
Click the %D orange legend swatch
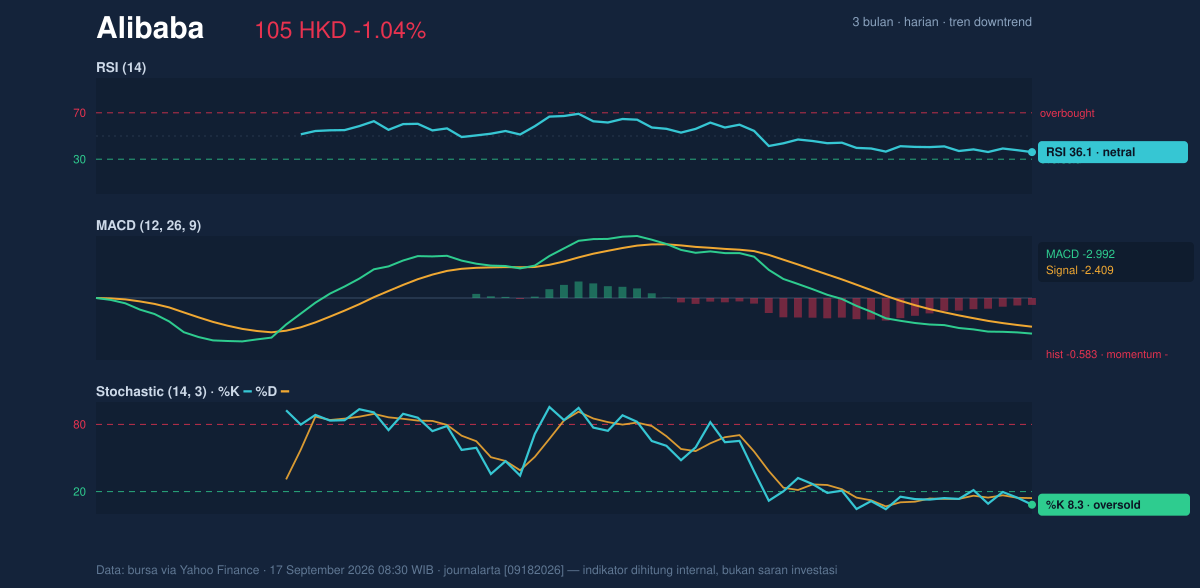[x=285, y=392]
